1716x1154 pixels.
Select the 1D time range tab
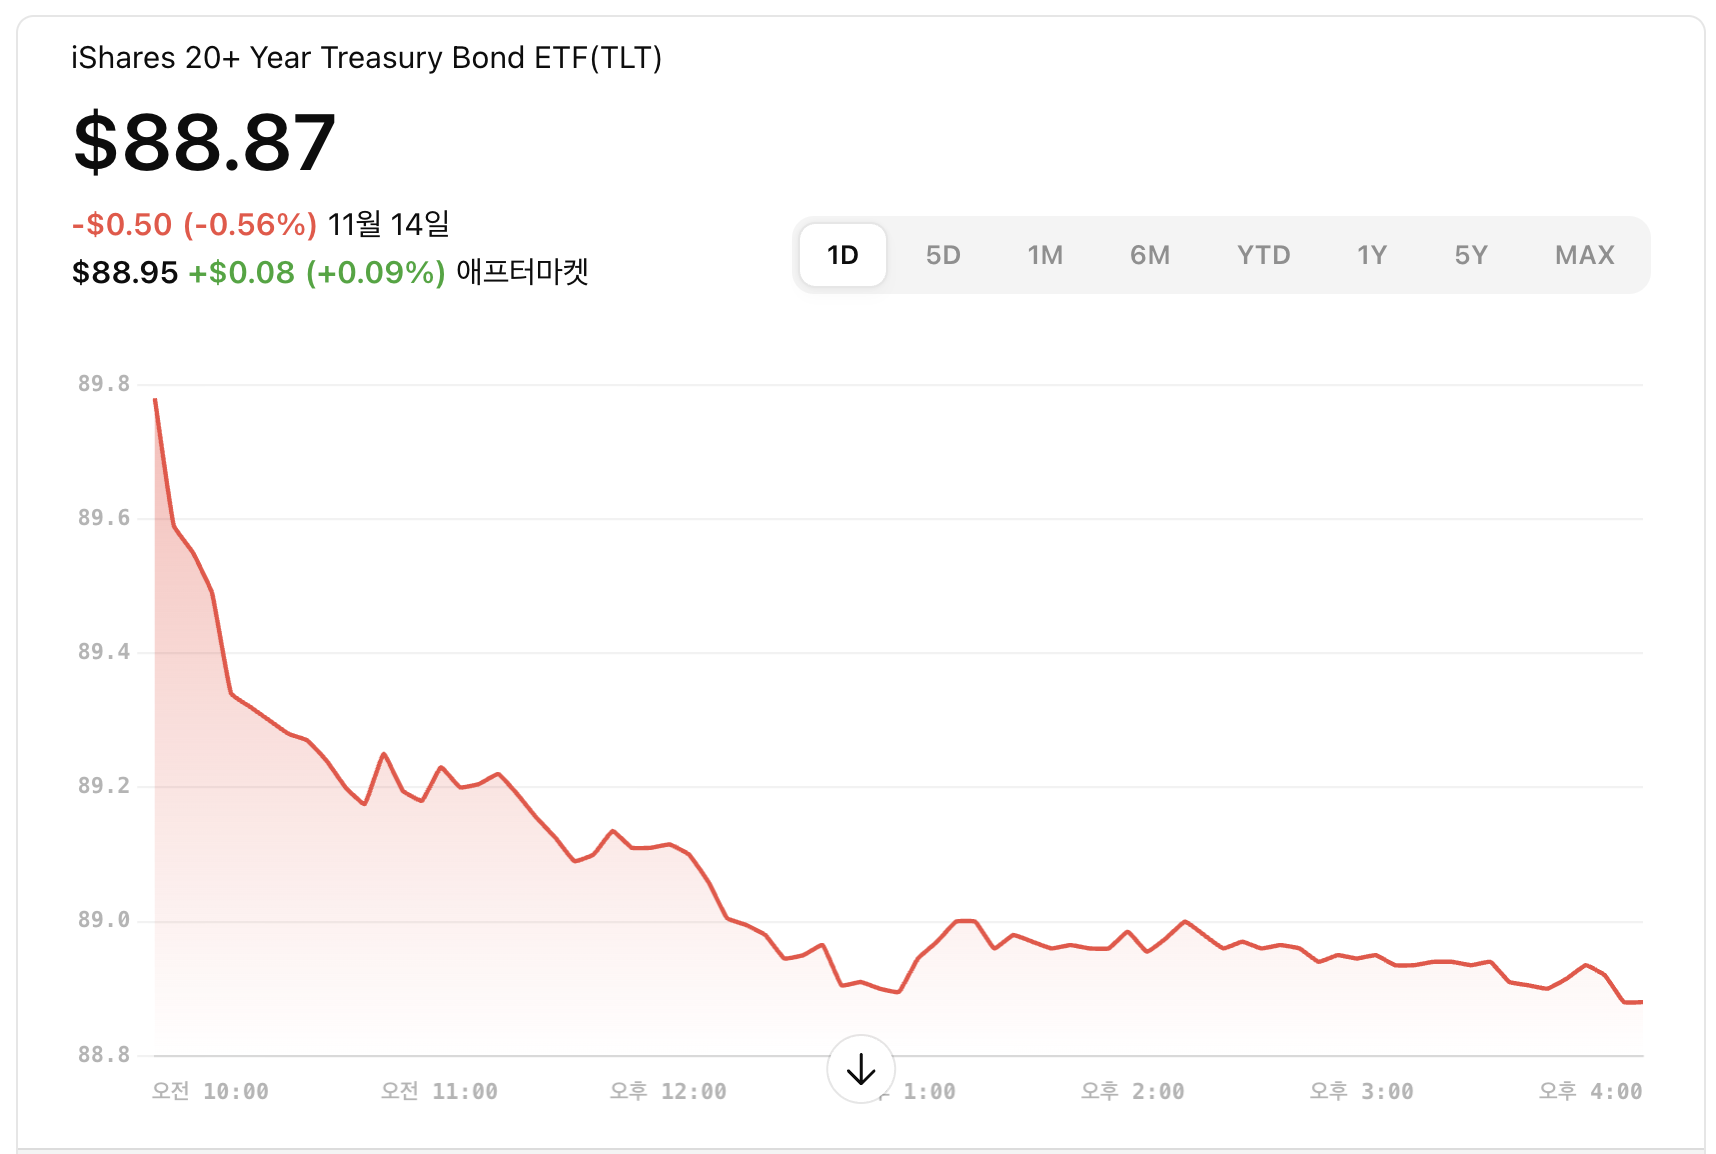tap(843, 255)
